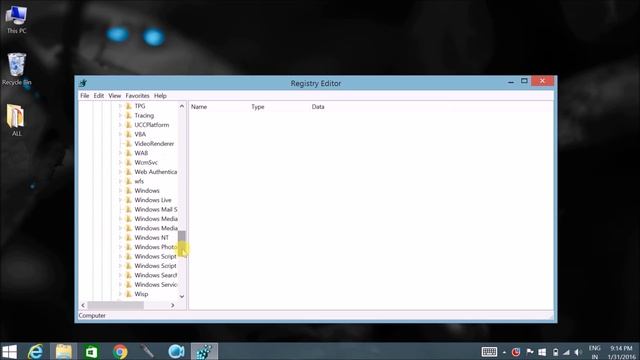
Task: Click the folder icon beside VideoRenderer
Action: [x=128, y=144]
